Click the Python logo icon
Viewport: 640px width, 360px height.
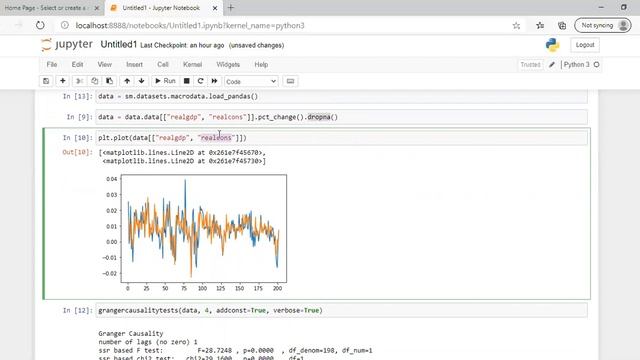tap(552, 45)
